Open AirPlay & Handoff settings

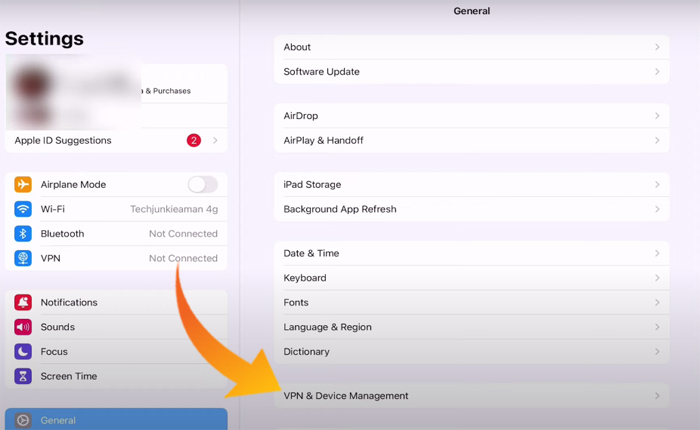click(470, 141)
